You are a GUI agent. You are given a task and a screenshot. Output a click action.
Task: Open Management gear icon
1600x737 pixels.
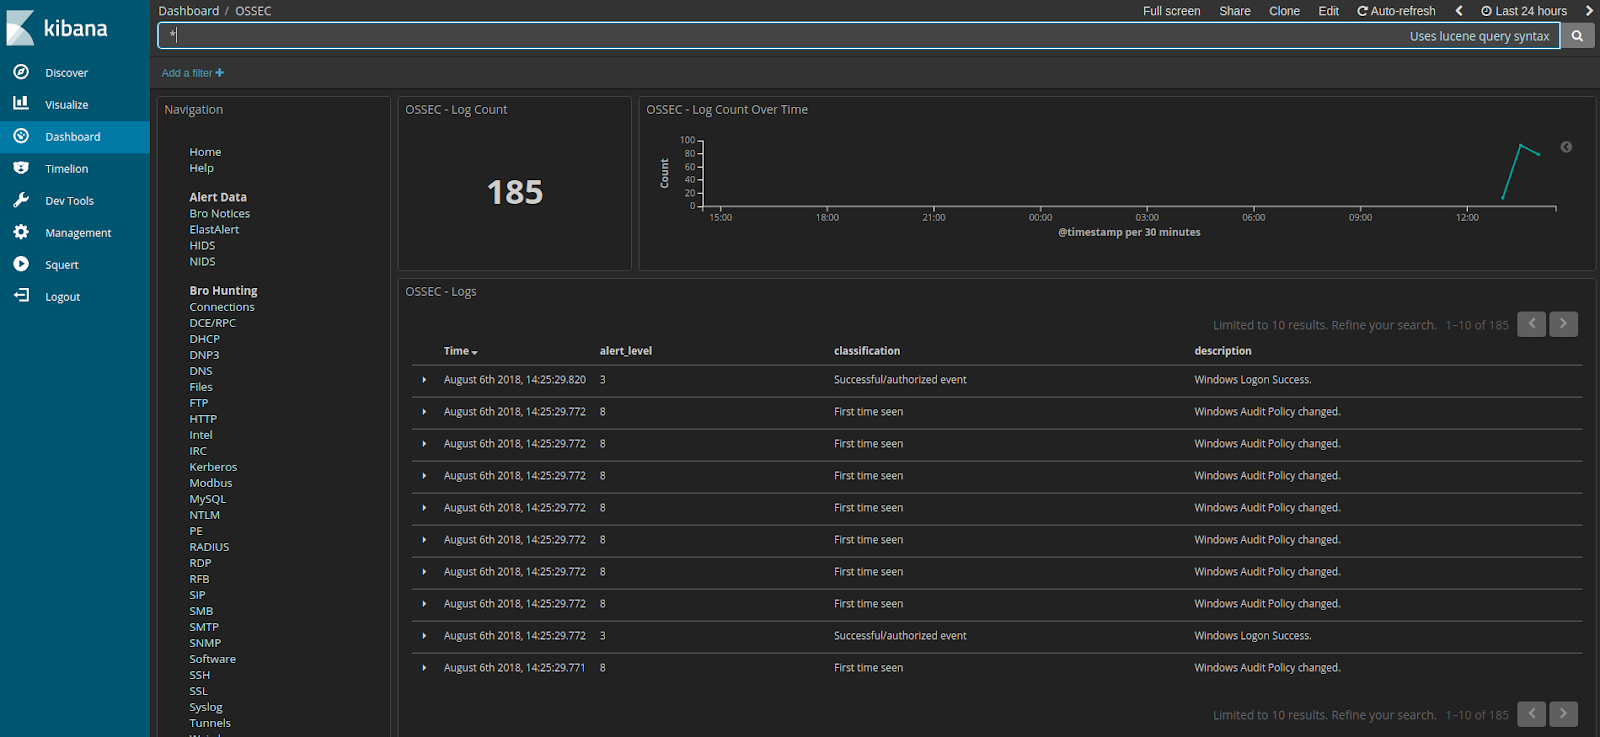click(21, 232)
